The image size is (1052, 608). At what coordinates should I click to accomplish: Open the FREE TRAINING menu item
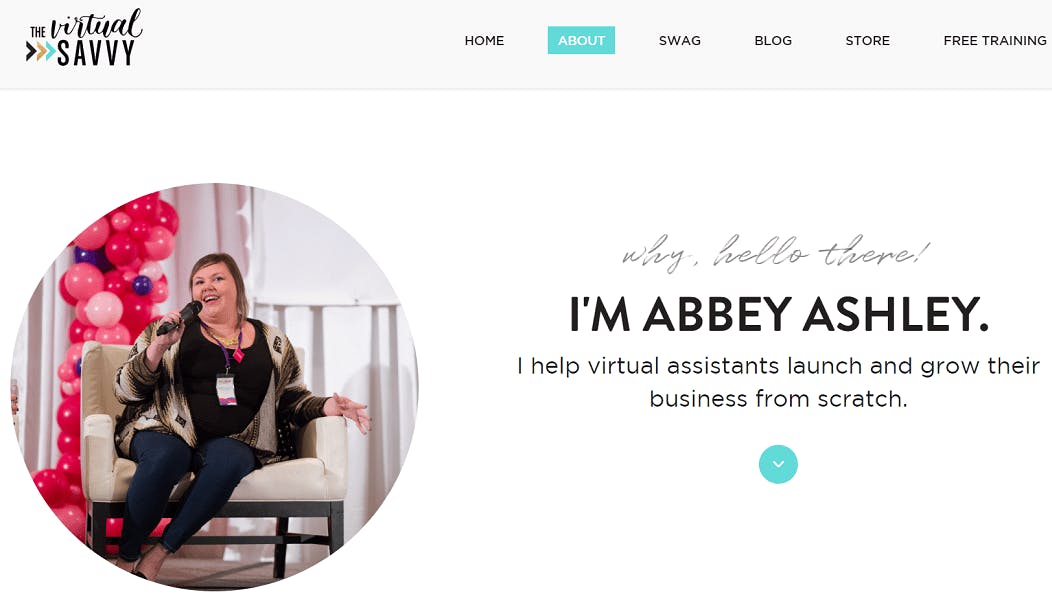click(995, 40)
